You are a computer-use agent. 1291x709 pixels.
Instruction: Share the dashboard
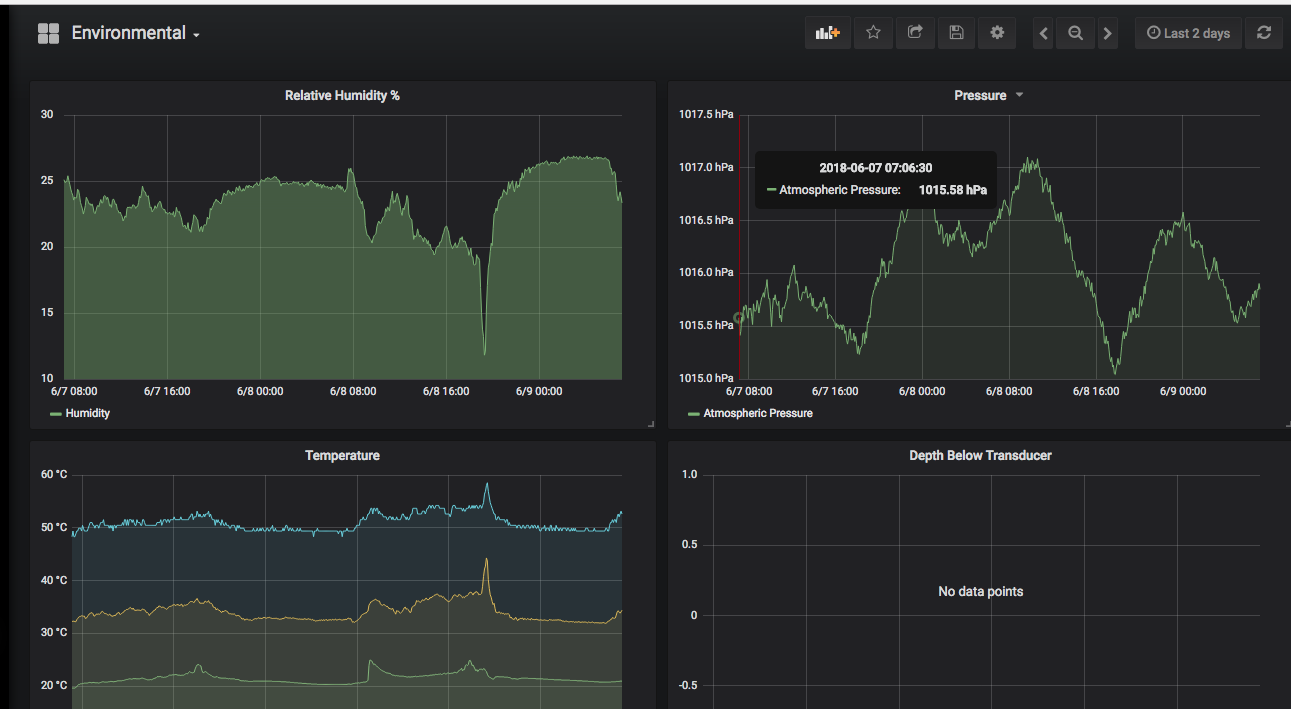coord(914,33)
